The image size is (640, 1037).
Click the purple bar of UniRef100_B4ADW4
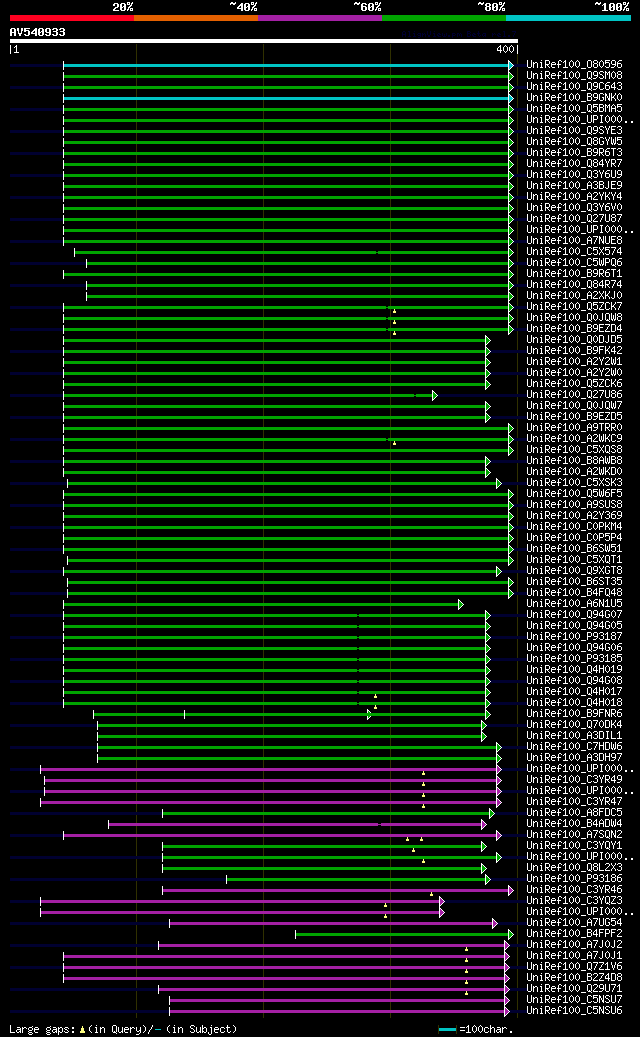(x=298, y=824)
